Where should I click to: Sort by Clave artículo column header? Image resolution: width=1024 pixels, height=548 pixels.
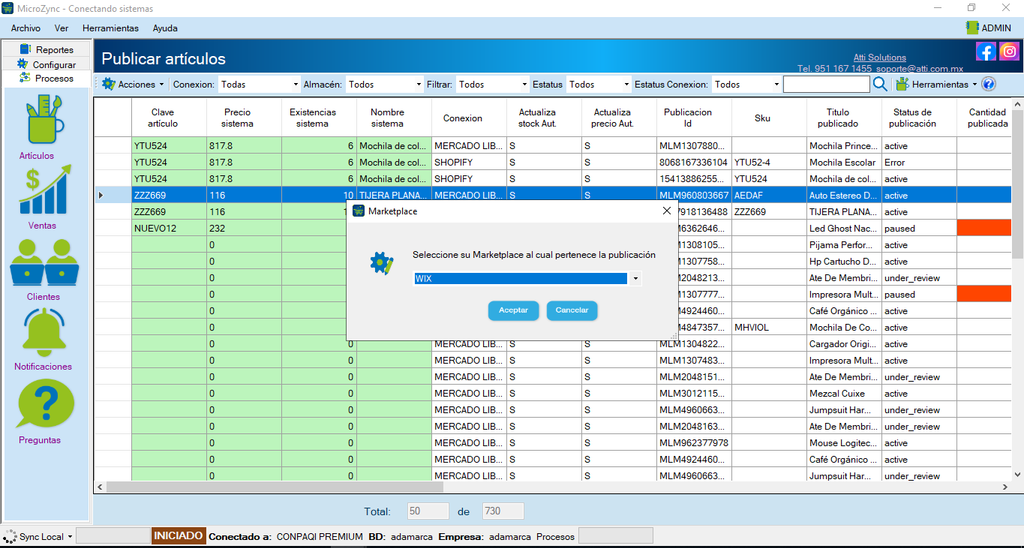[168, 118]
